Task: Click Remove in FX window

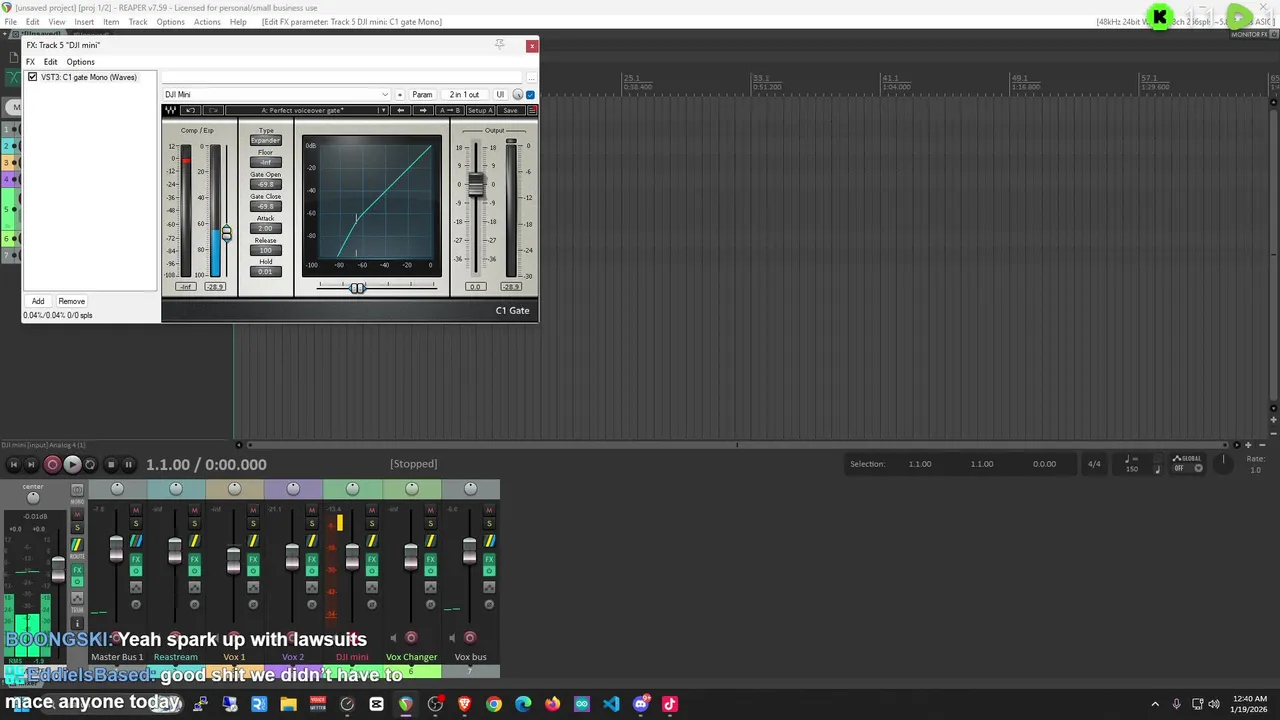Action: (x=71, y=301)
